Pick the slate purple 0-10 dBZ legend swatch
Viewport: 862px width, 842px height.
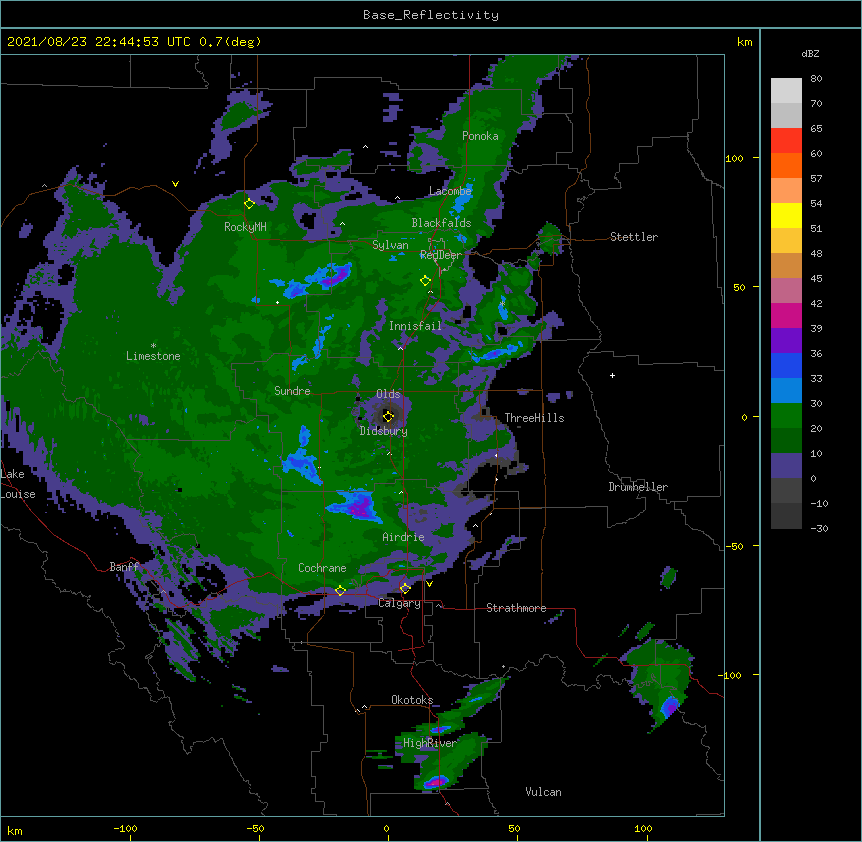click(x=786, y=466)
